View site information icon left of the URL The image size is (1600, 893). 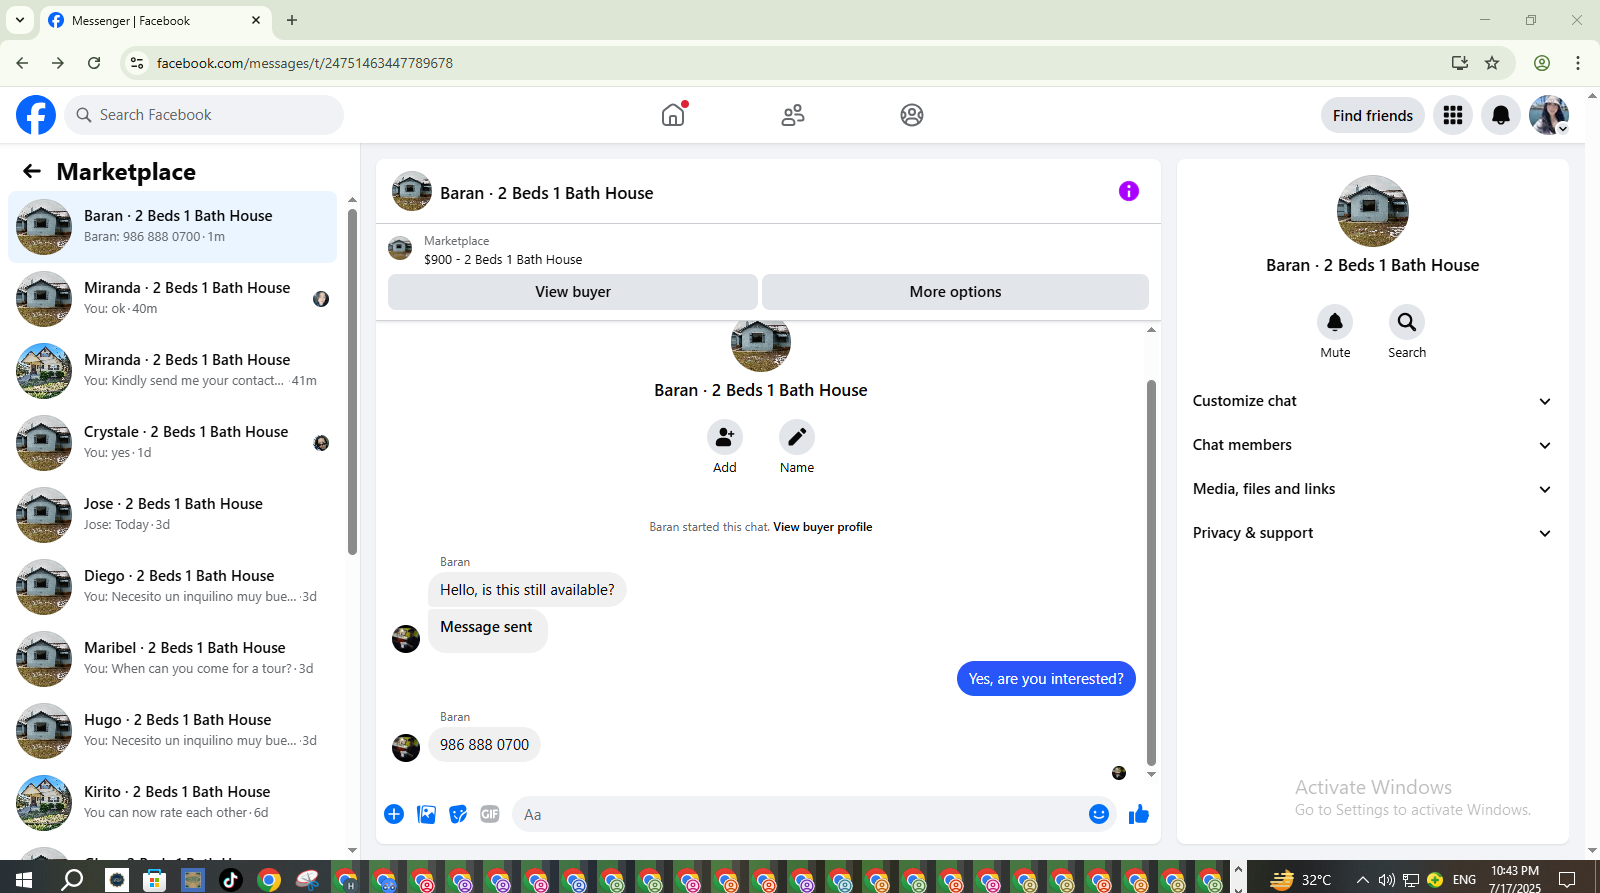[137, 63]
